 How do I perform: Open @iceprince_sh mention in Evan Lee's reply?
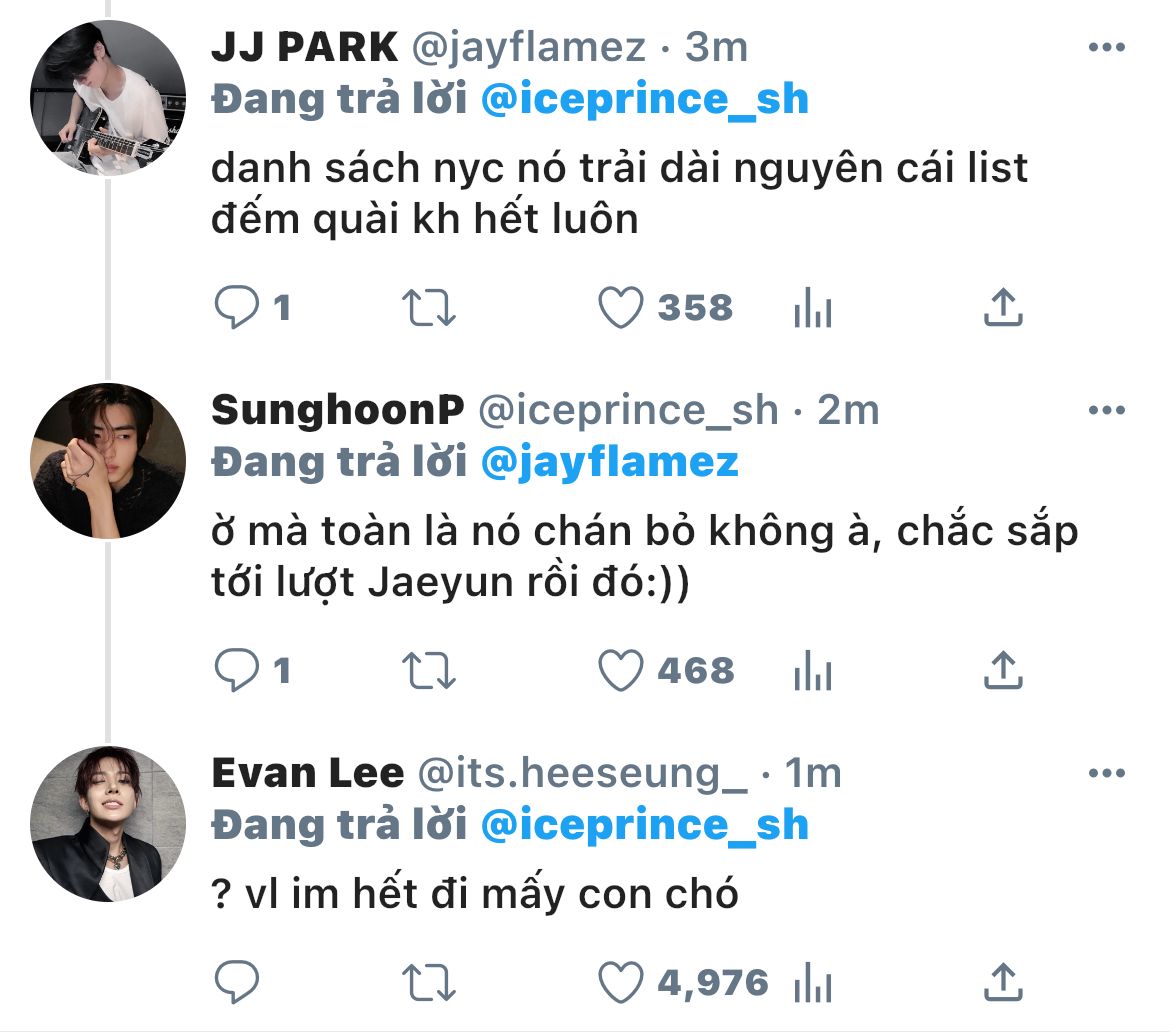click(644, 825)
